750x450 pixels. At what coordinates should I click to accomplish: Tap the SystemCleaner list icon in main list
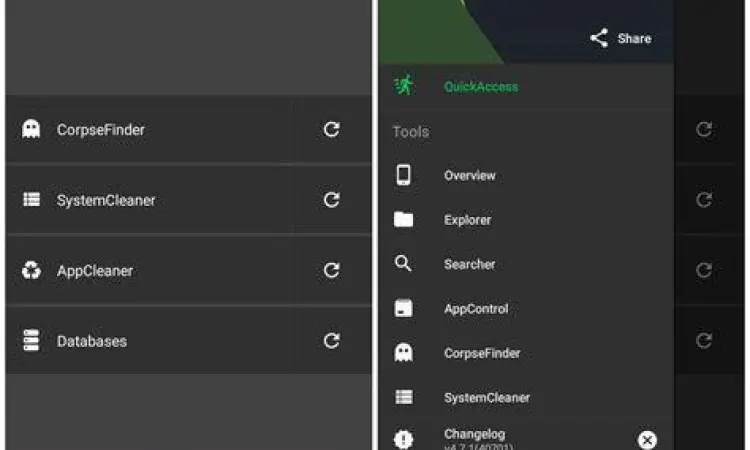point(31,200)
